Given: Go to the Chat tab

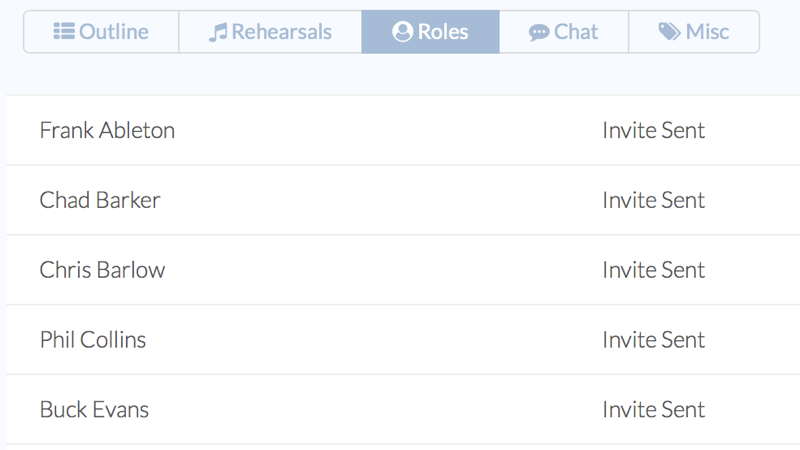Looking at the screenshot, I should [564, 32].
